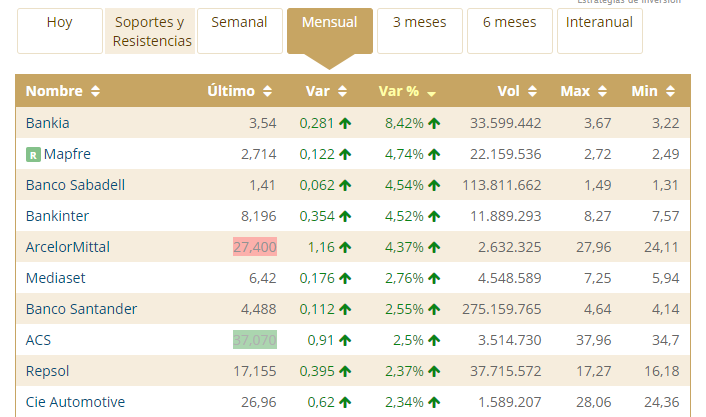Sort by Vol using its arrows

(534, 92)
